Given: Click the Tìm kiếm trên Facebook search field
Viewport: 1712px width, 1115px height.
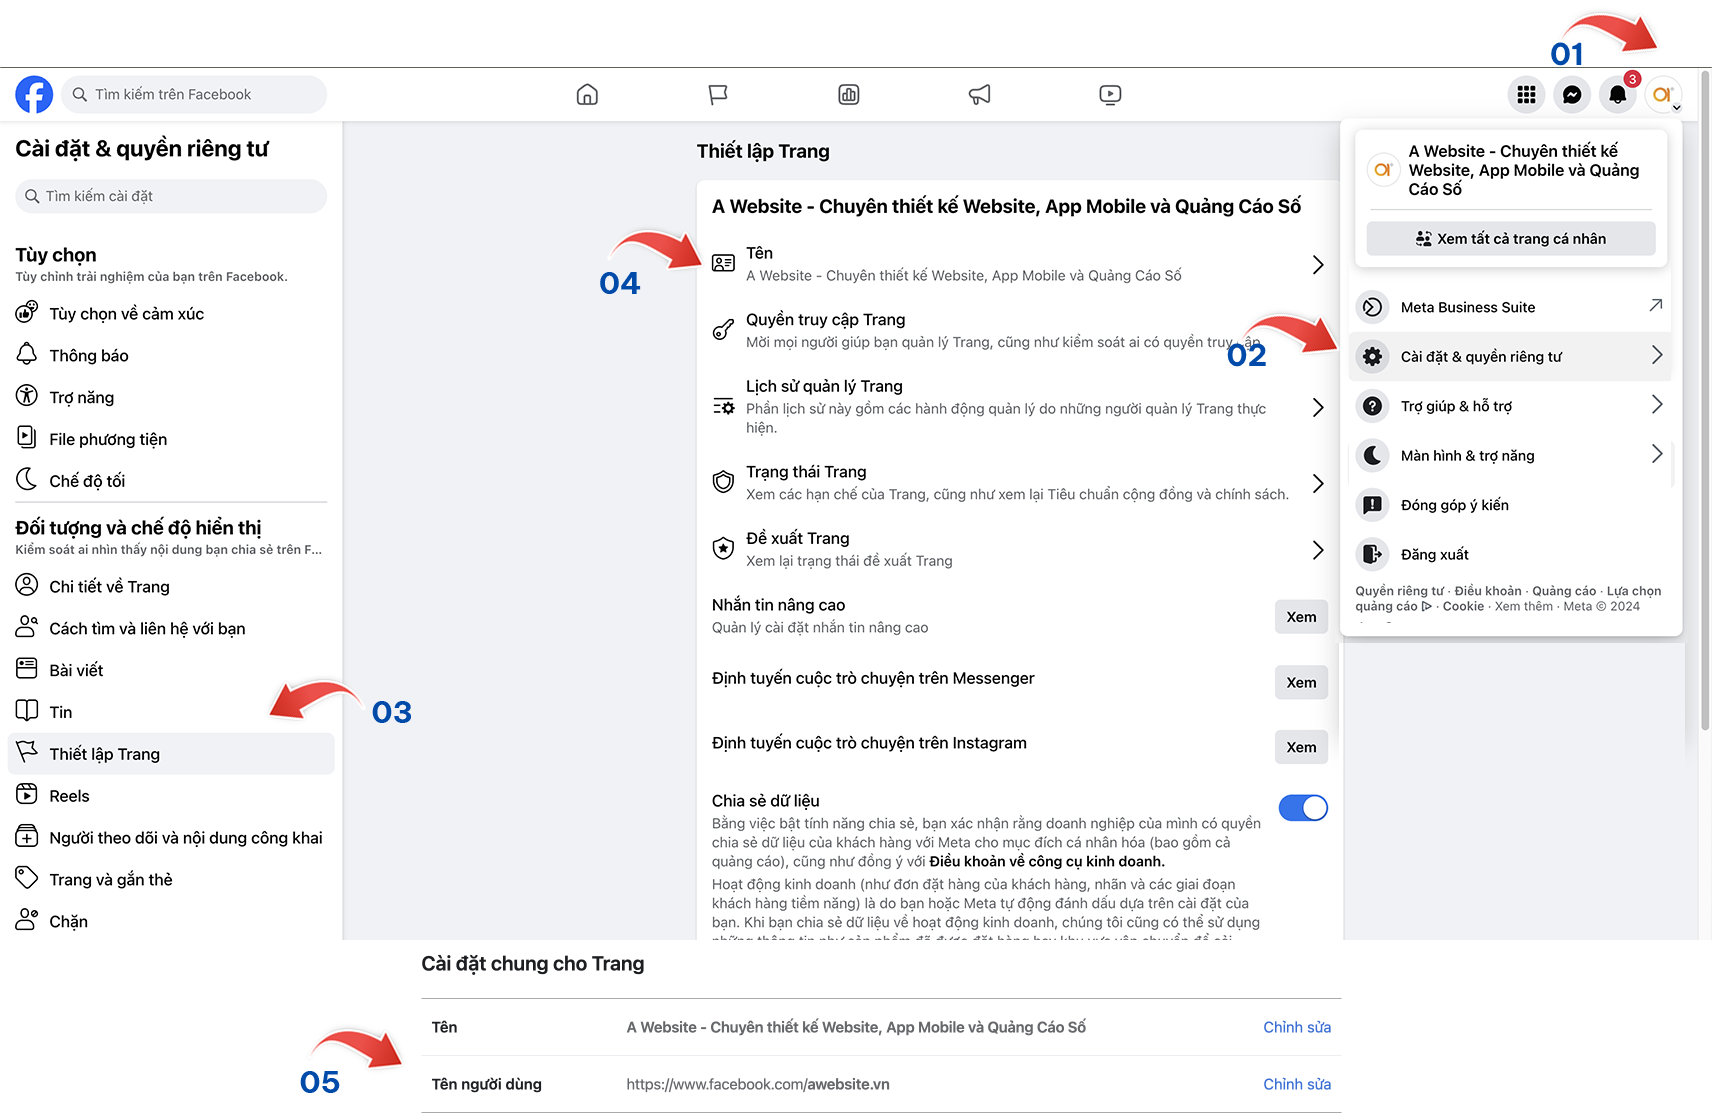Looking at the screenshot, I should coord(193,94).
